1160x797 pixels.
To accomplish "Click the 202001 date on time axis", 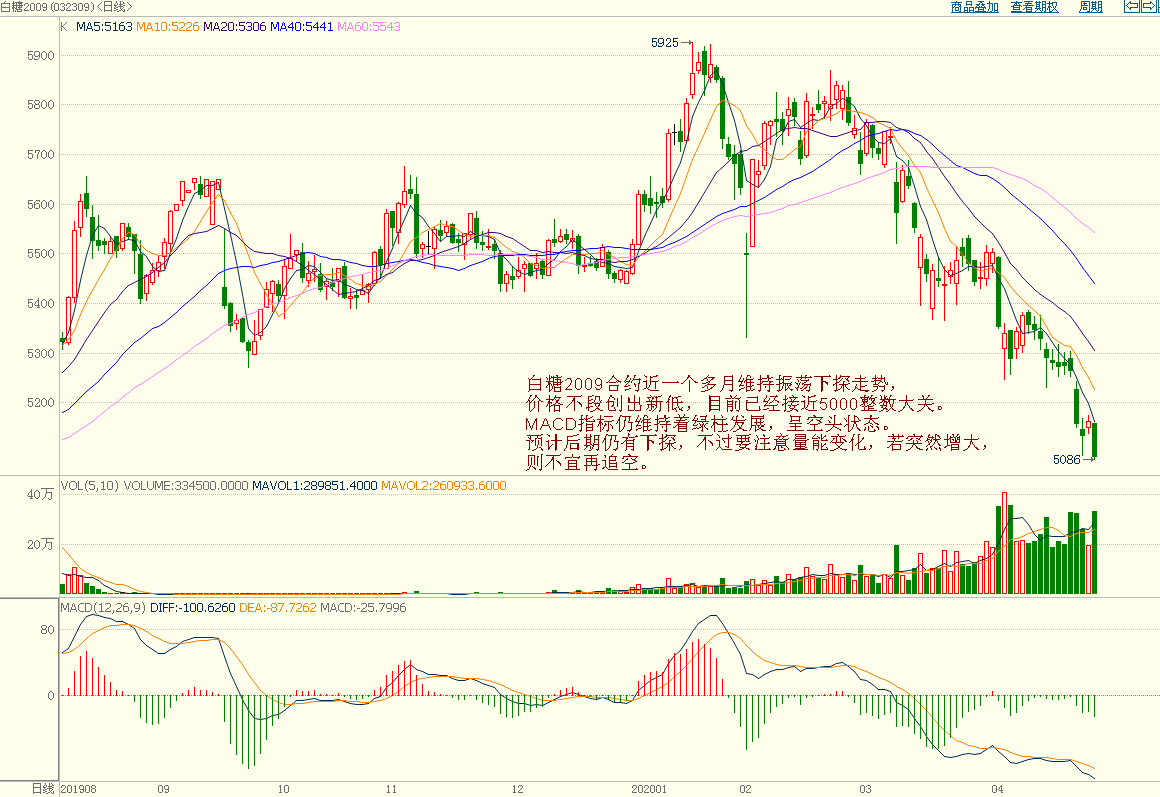I will (x=649, y=789).
